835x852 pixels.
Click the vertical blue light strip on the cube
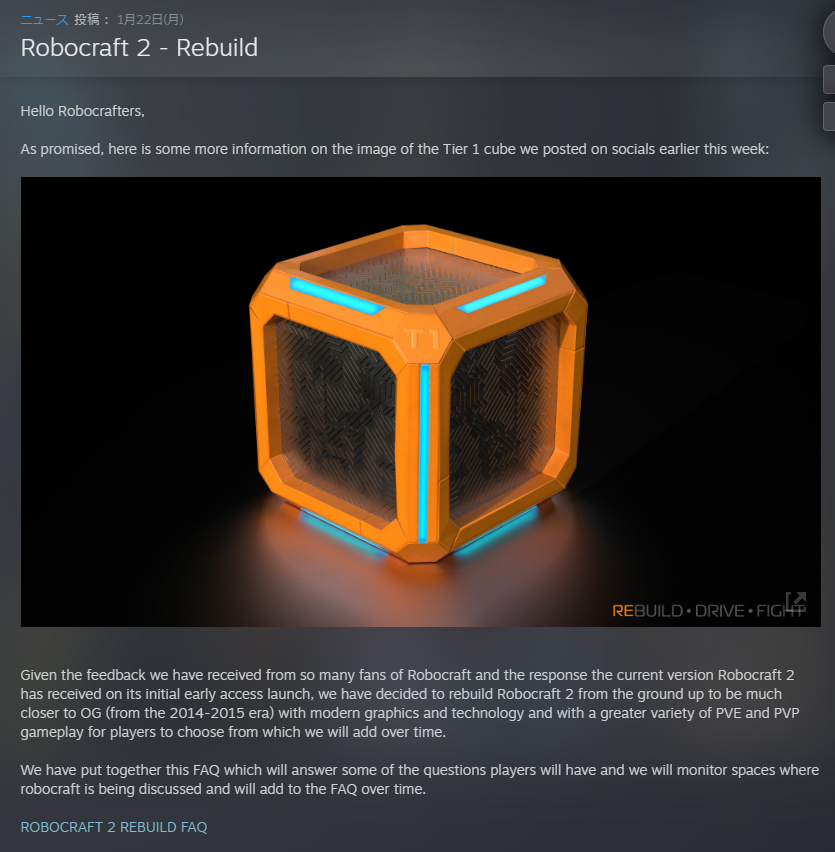[424, 453]
